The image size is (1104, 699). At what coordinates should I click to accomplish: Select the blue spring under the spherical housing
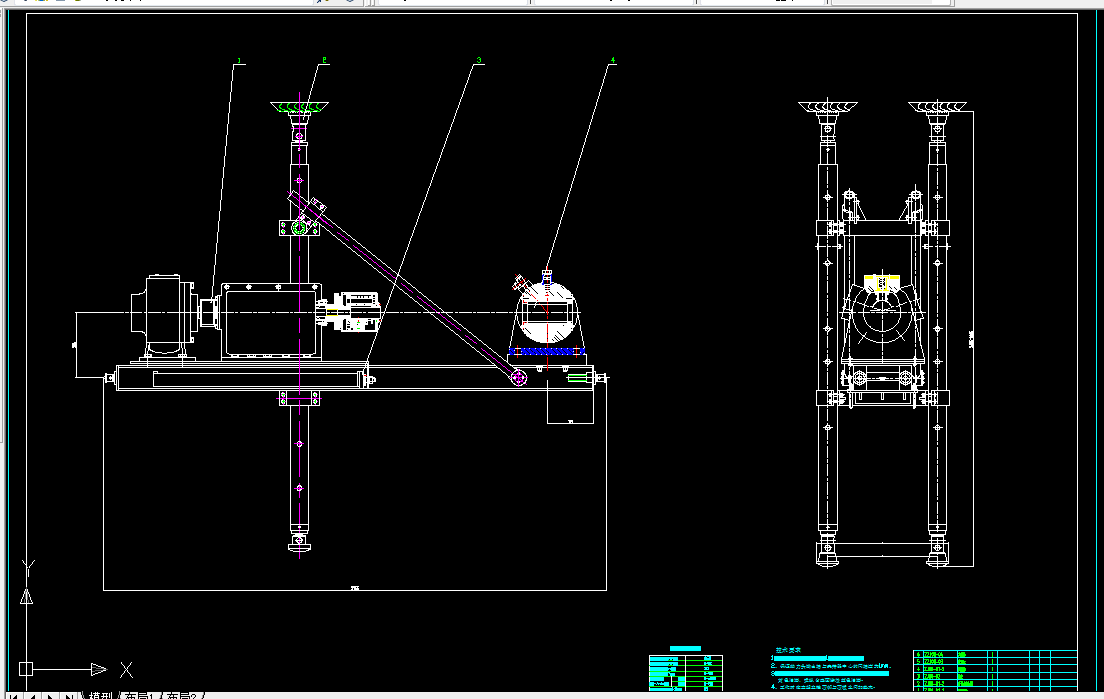point(547,351)
